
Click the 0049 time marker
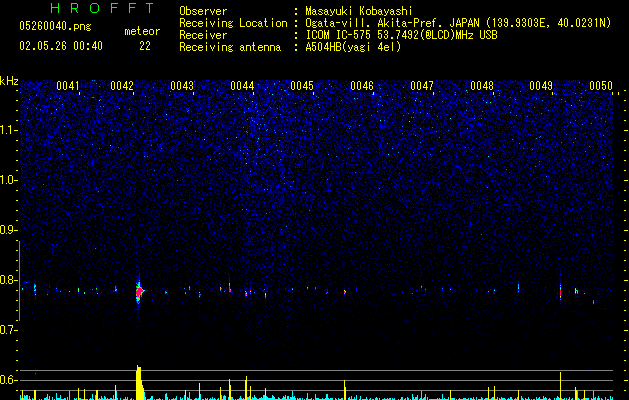541,86
